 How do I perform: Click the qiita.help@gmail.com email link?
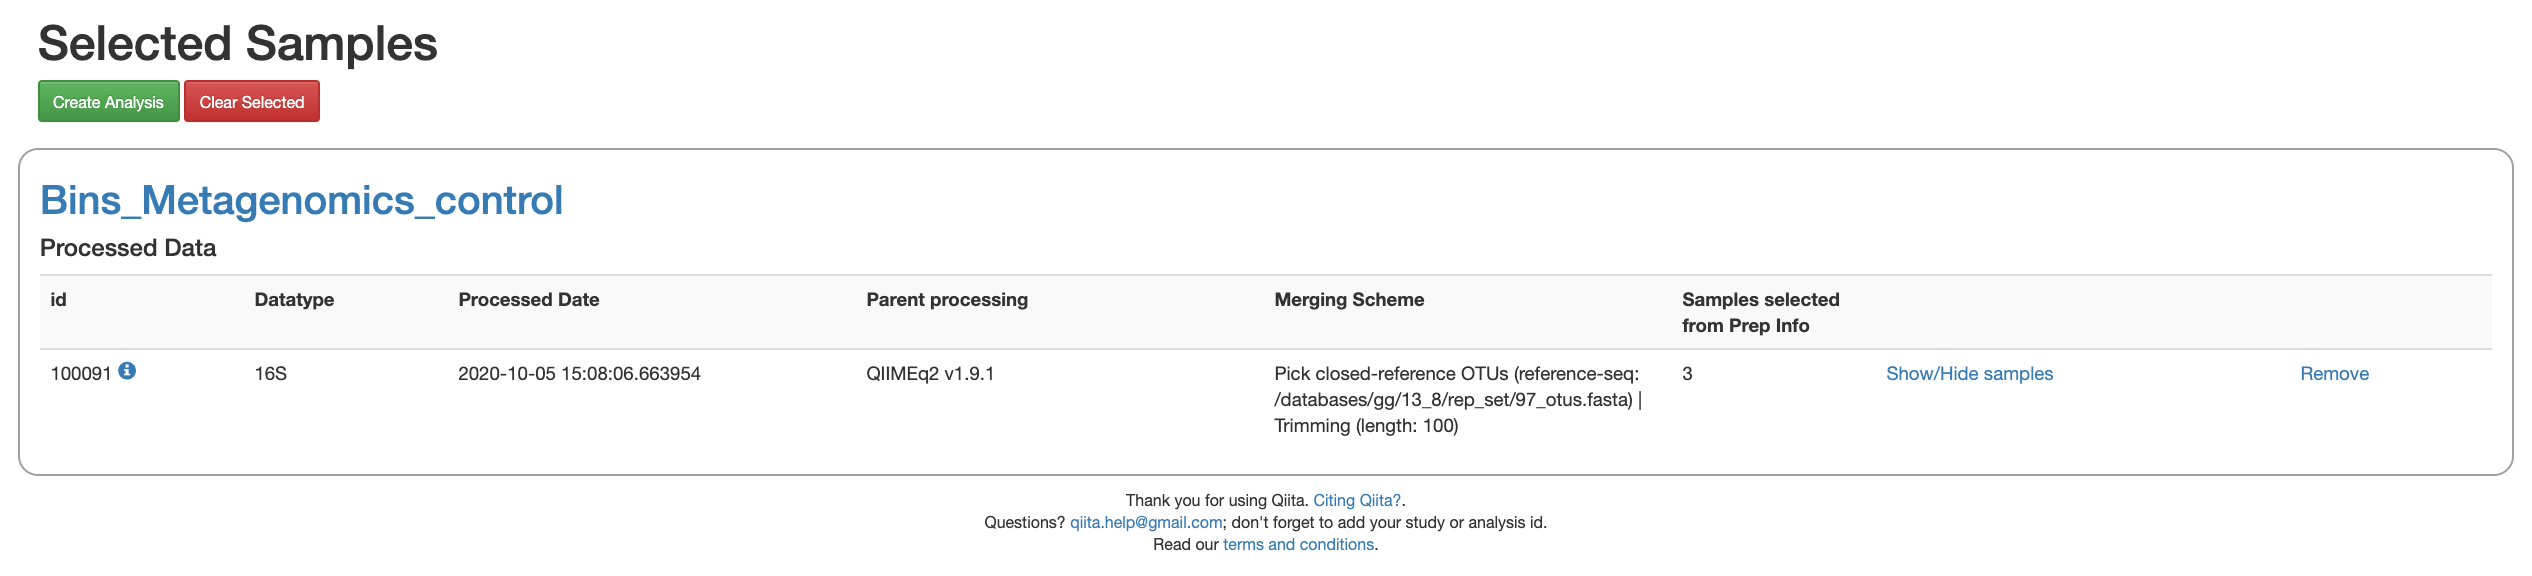pos(1146,522)
